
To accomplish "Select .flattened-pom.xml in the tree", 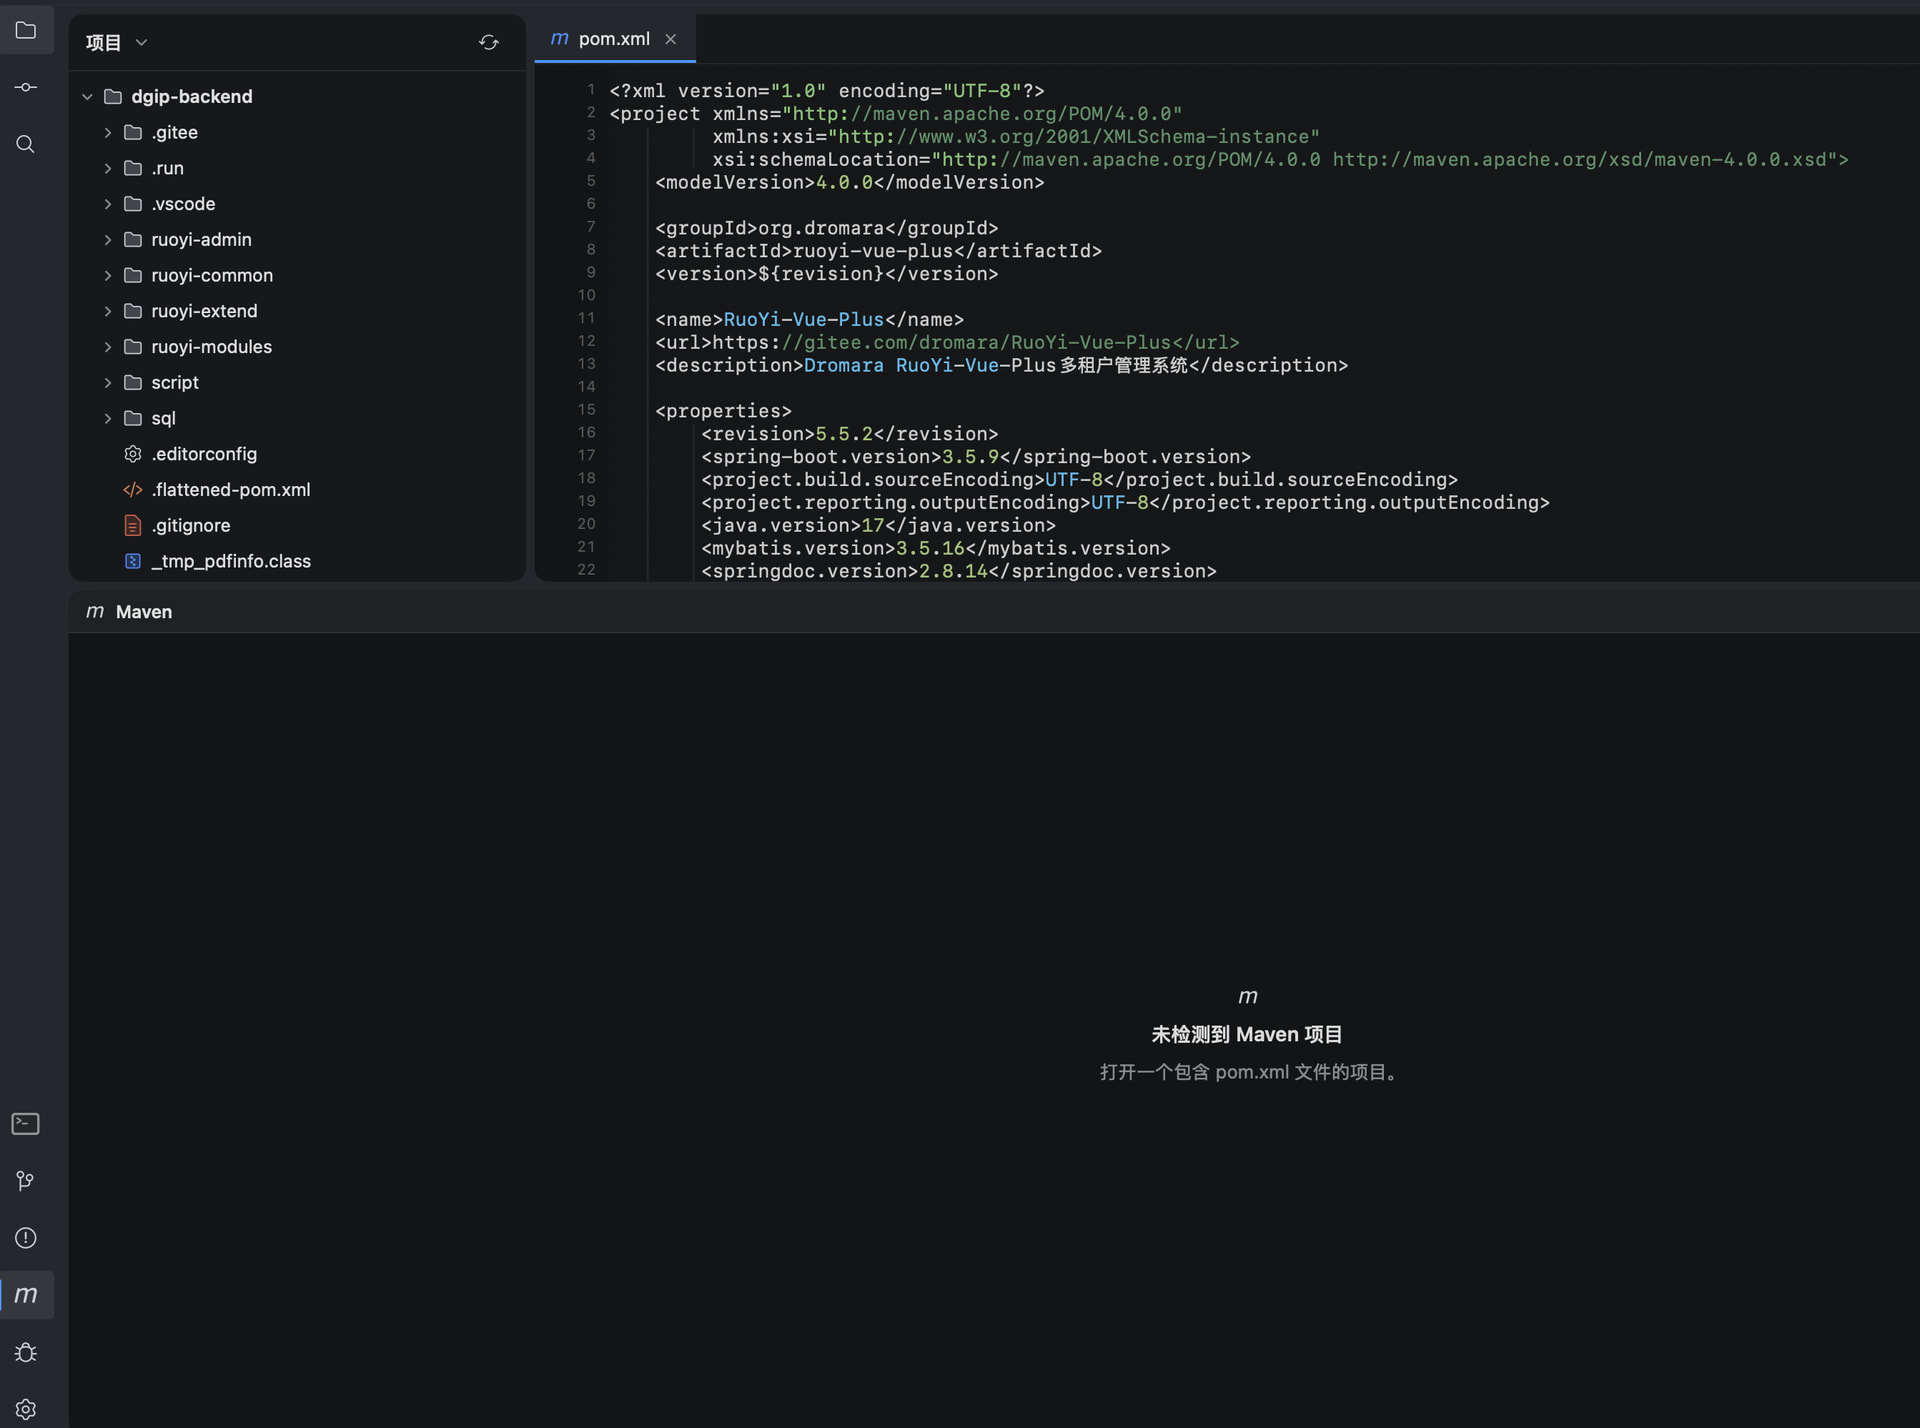I will [x=231, y=490].
